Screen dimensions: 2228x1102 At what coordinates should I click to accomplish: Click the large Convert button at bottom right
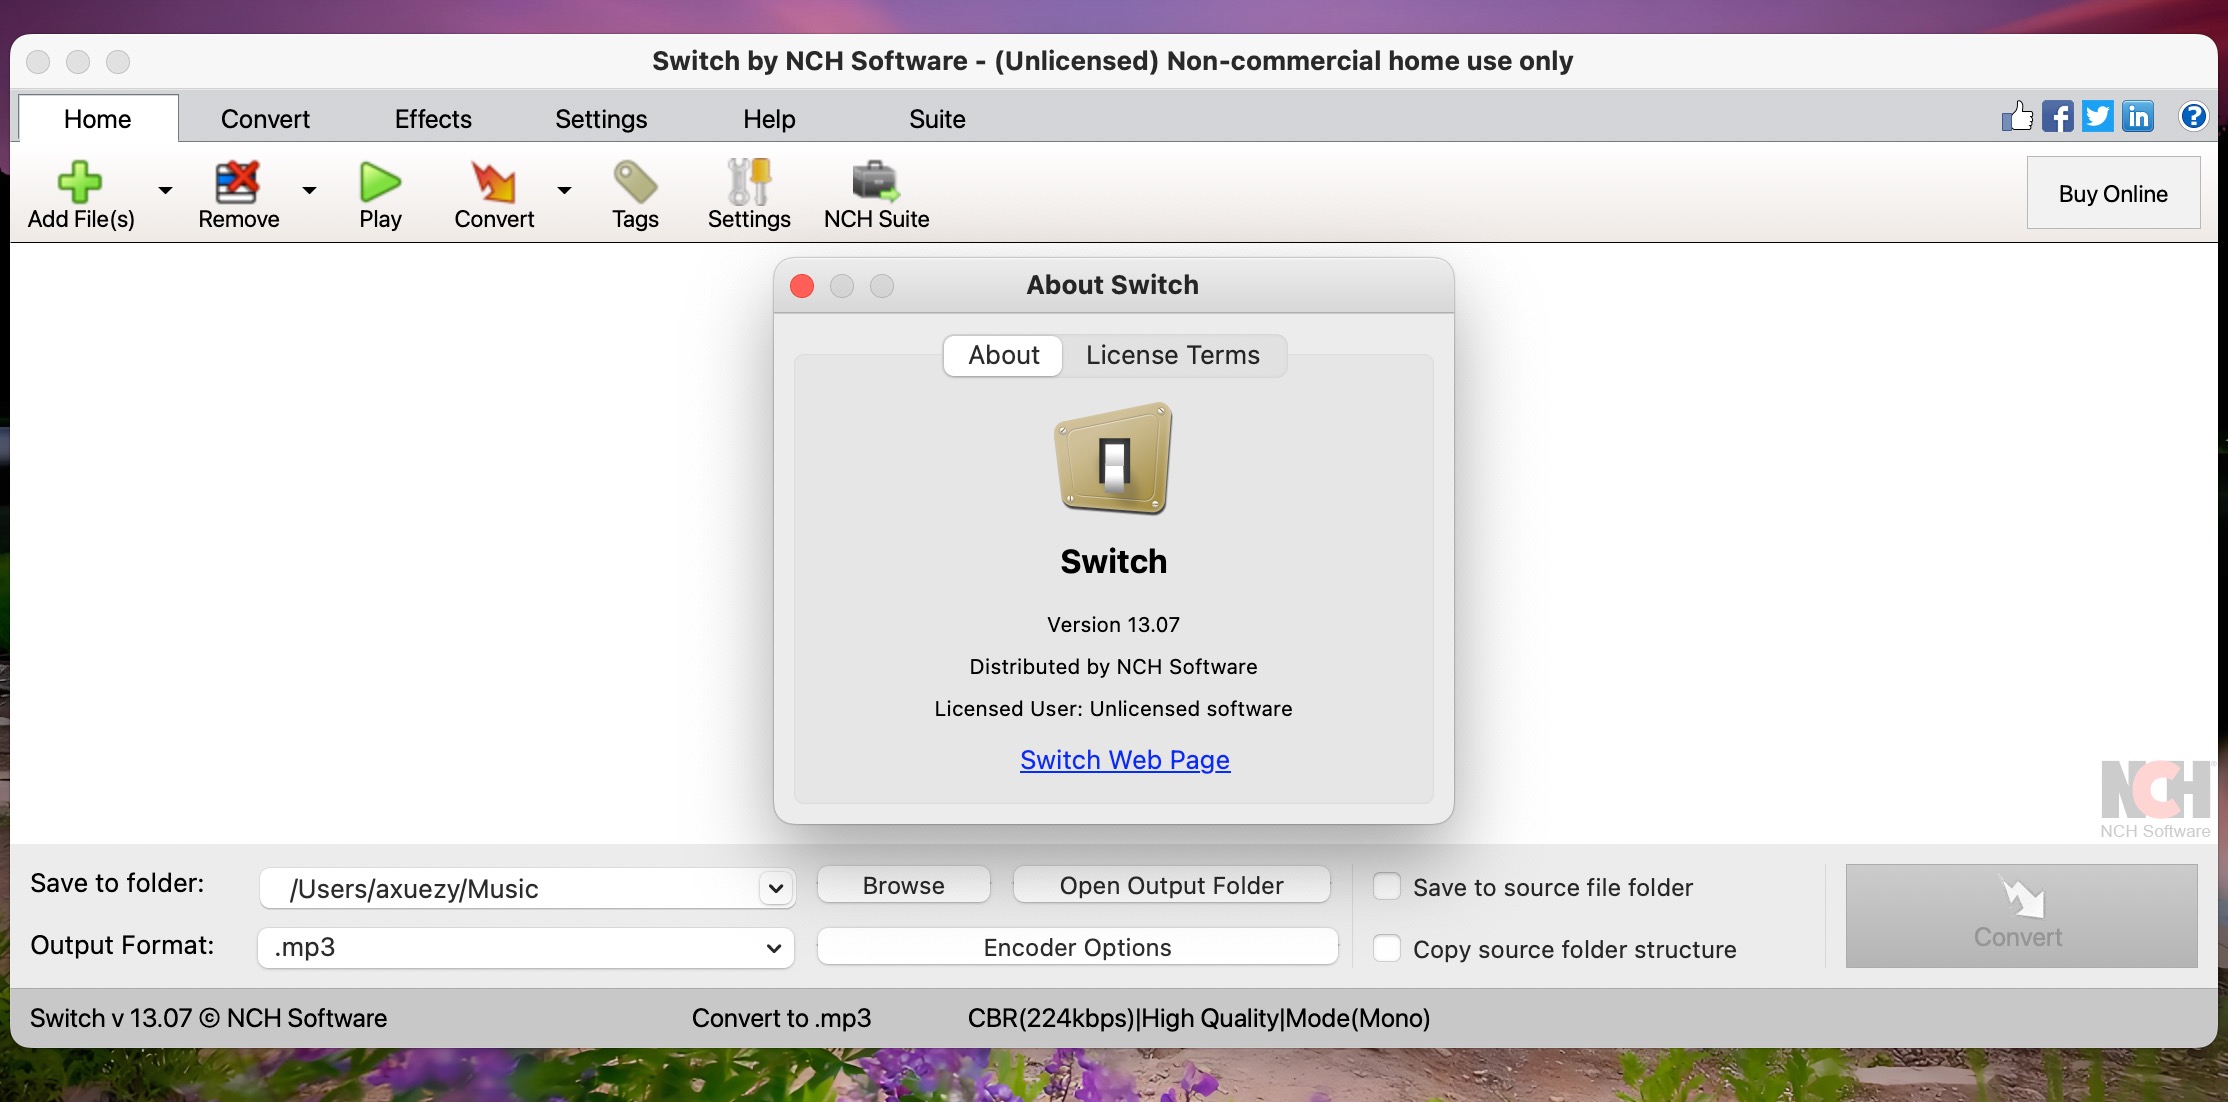click(2020, 915)
